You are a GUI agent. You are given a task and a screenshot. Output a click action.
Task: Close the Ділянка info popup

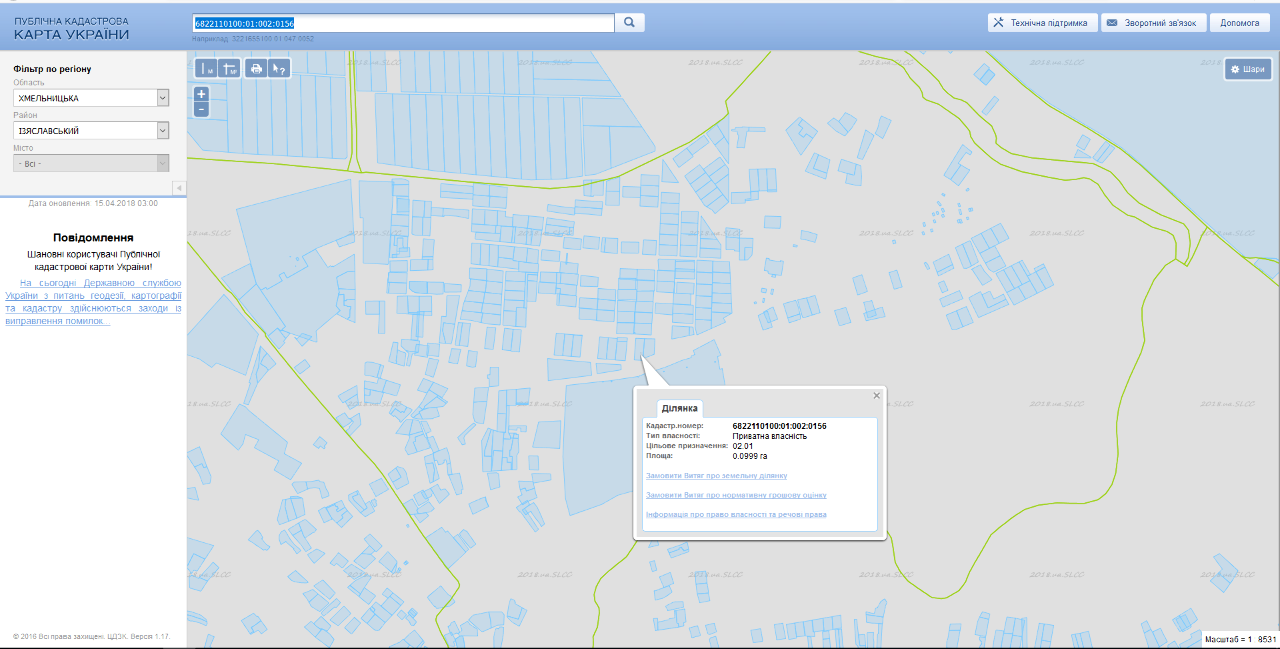click(x=877, y=395)
